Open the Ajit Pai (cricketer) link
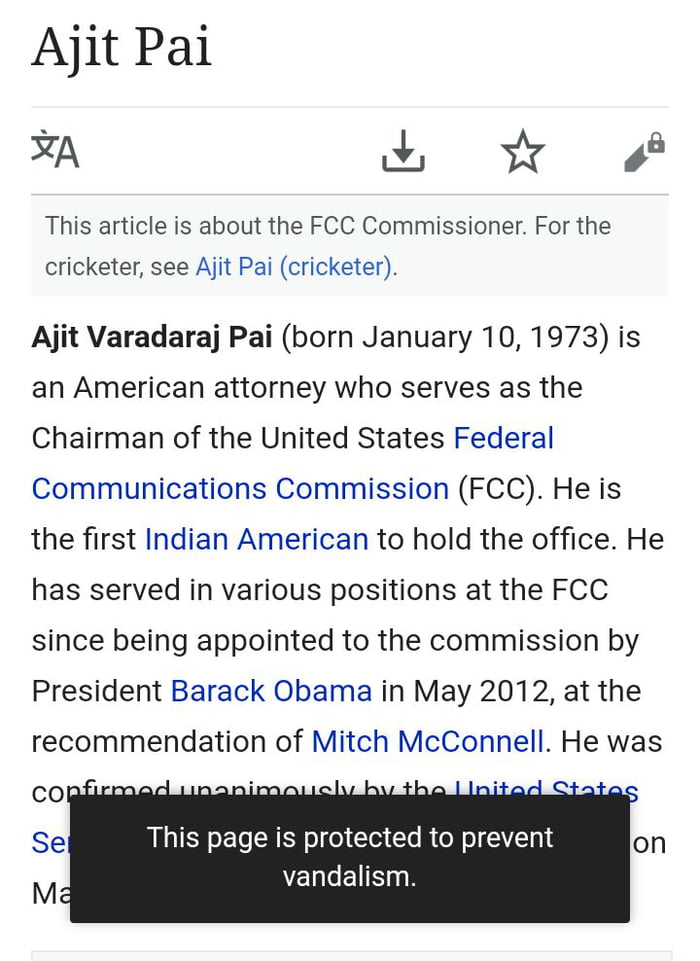This screenshot has width=700, height=961. [295, 267]
